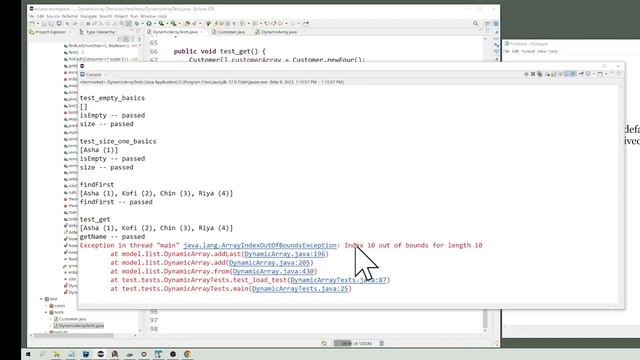
Task: Collapse the tests package in Project Explorer
Action: click(46, 312)
